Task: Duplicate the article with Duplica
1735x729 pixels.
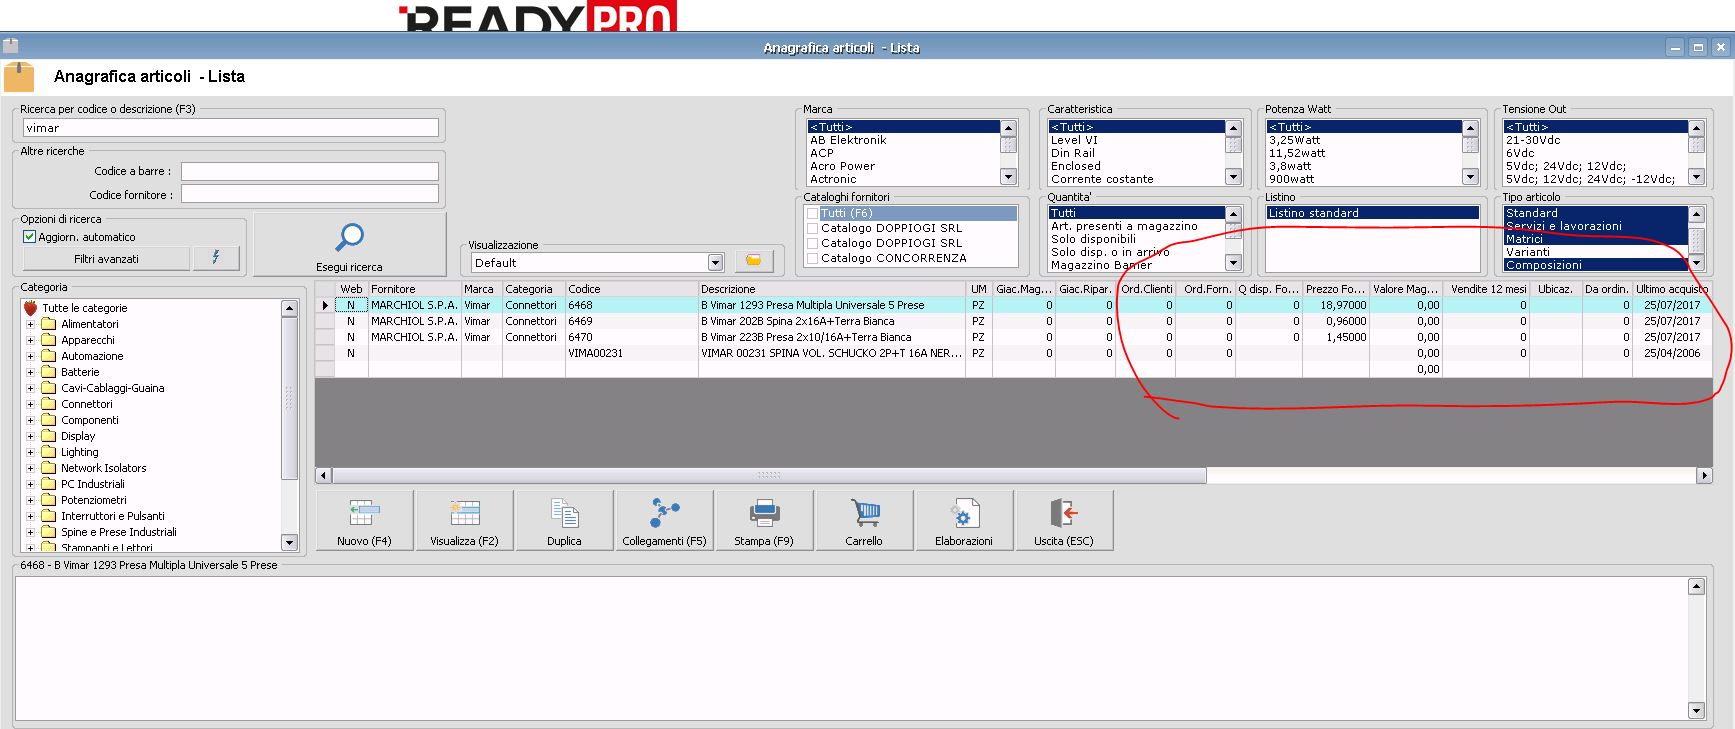Action: click(x=564, y=520)
